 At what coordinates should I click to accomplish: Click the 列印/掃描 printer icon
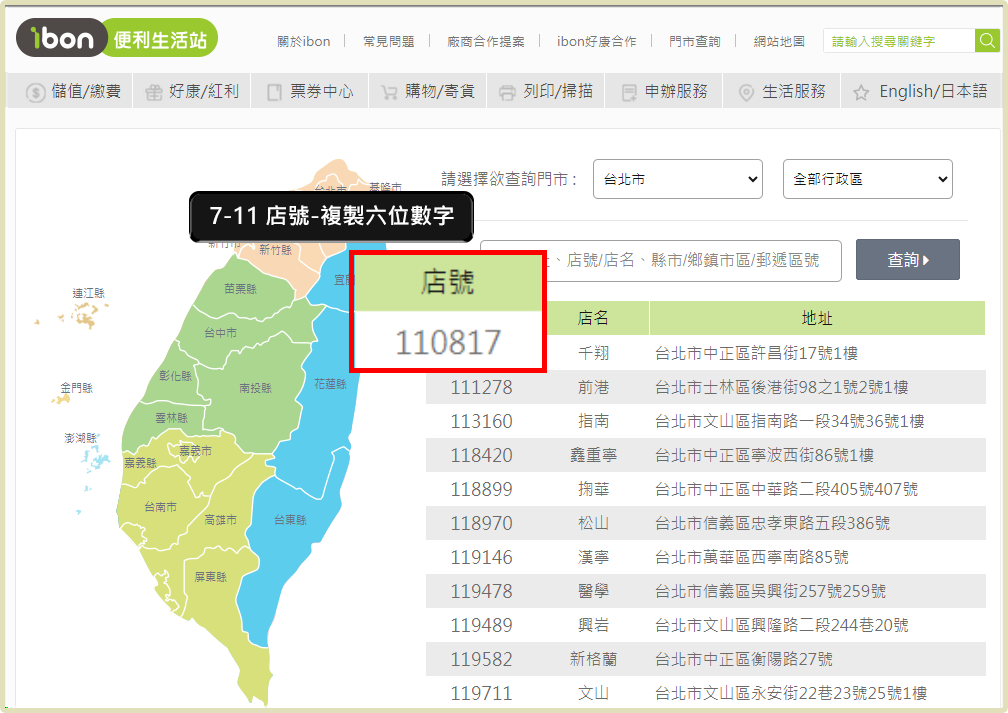point(507,93)
